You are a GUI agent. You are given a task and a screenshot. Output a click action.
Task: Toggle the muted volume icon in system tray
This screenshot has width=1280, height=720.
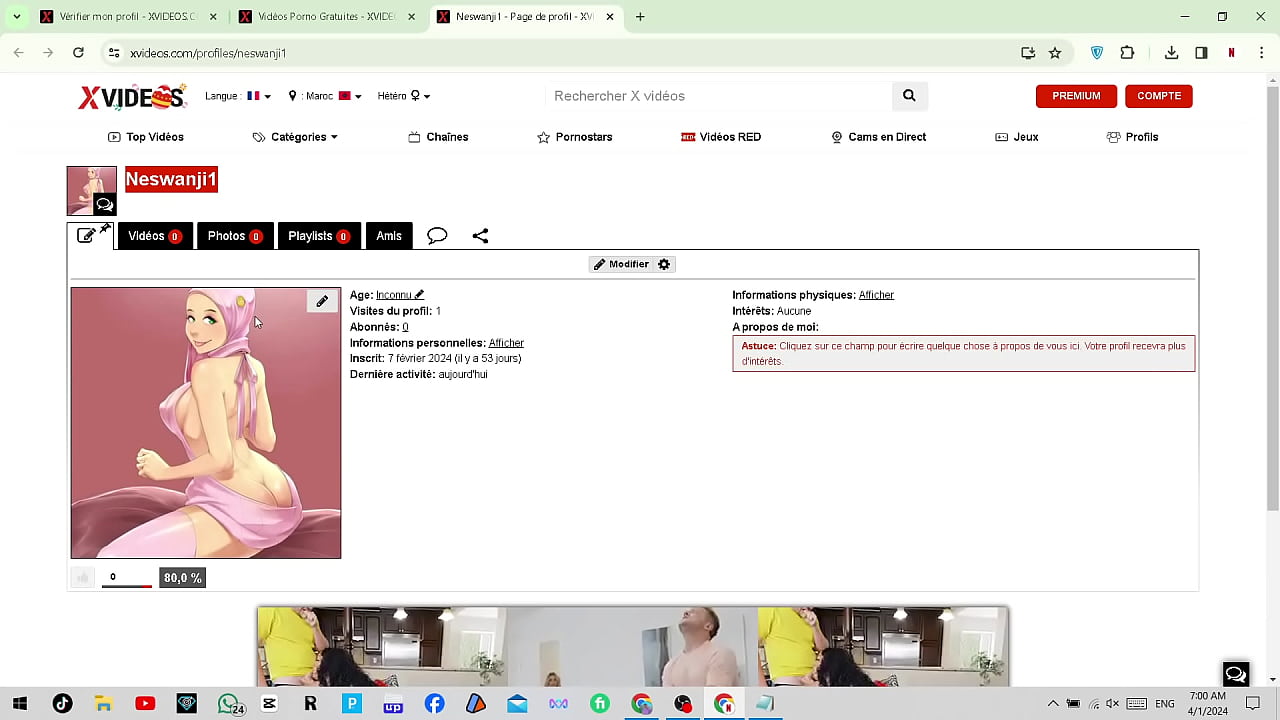pos(1112,704)
